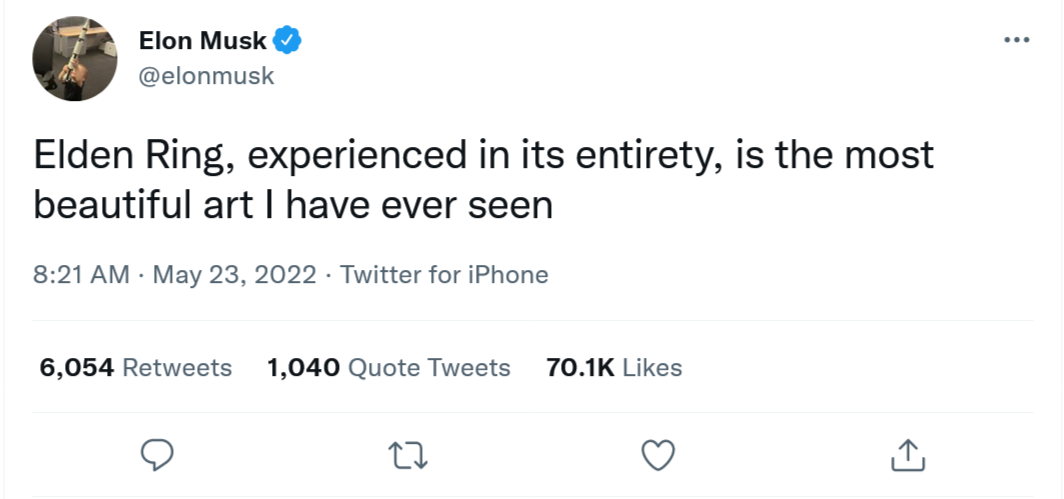Viewport: 1064px width, 499px height.
Task: Open the Twitter for iPhone source link
Action: (444, 275)
